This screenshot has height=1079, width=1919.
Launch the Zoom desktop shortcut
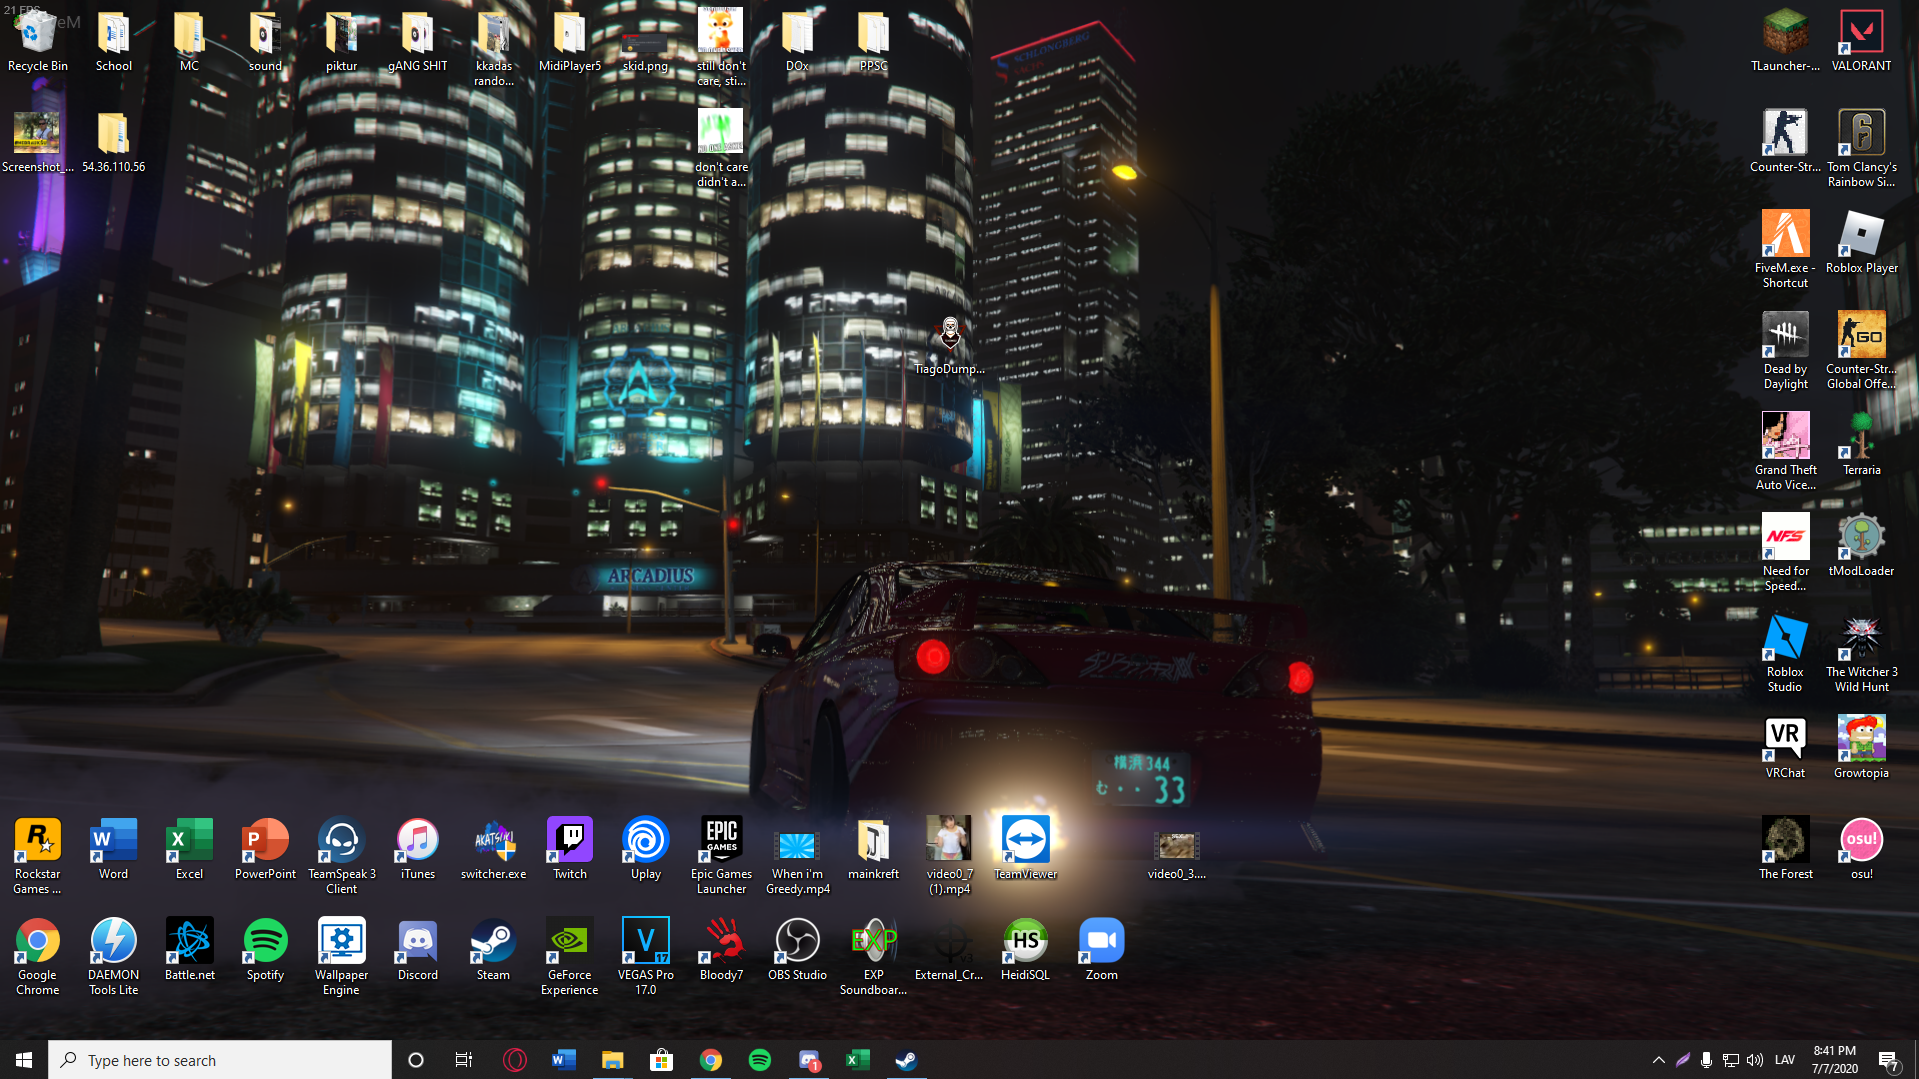coord(1102,950)
